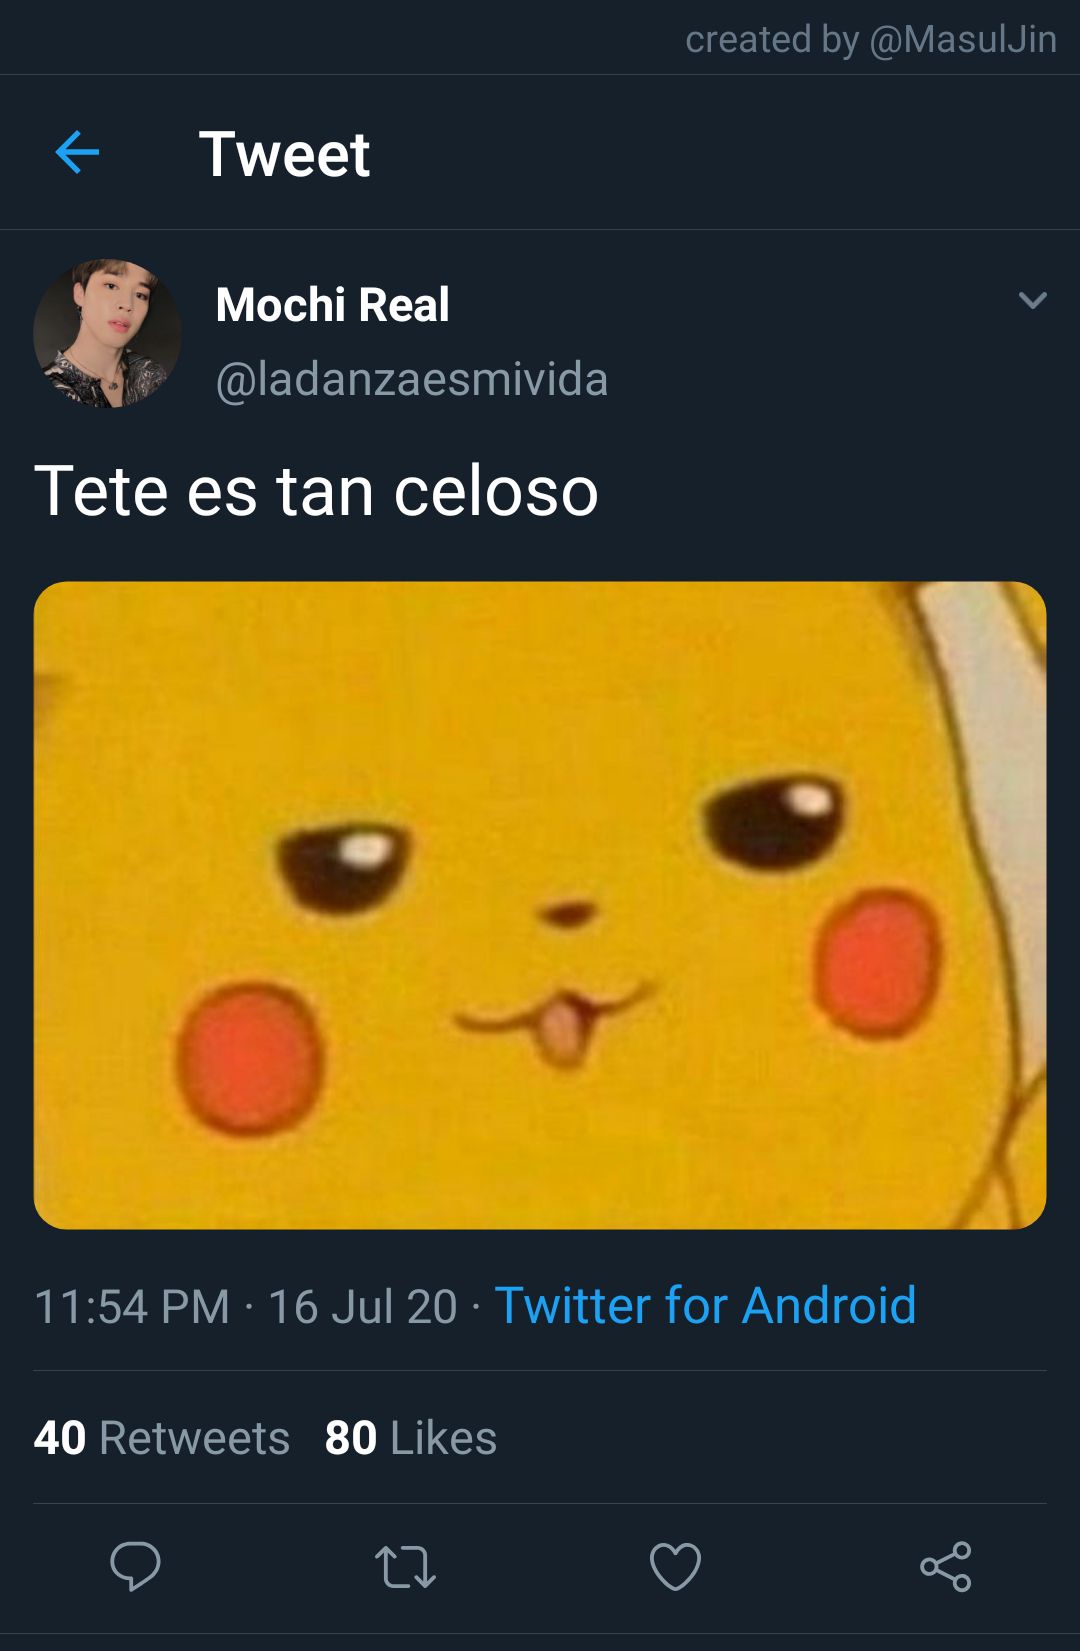
Task: Tap the retweet arrows icon
Action: point(405,1567)
